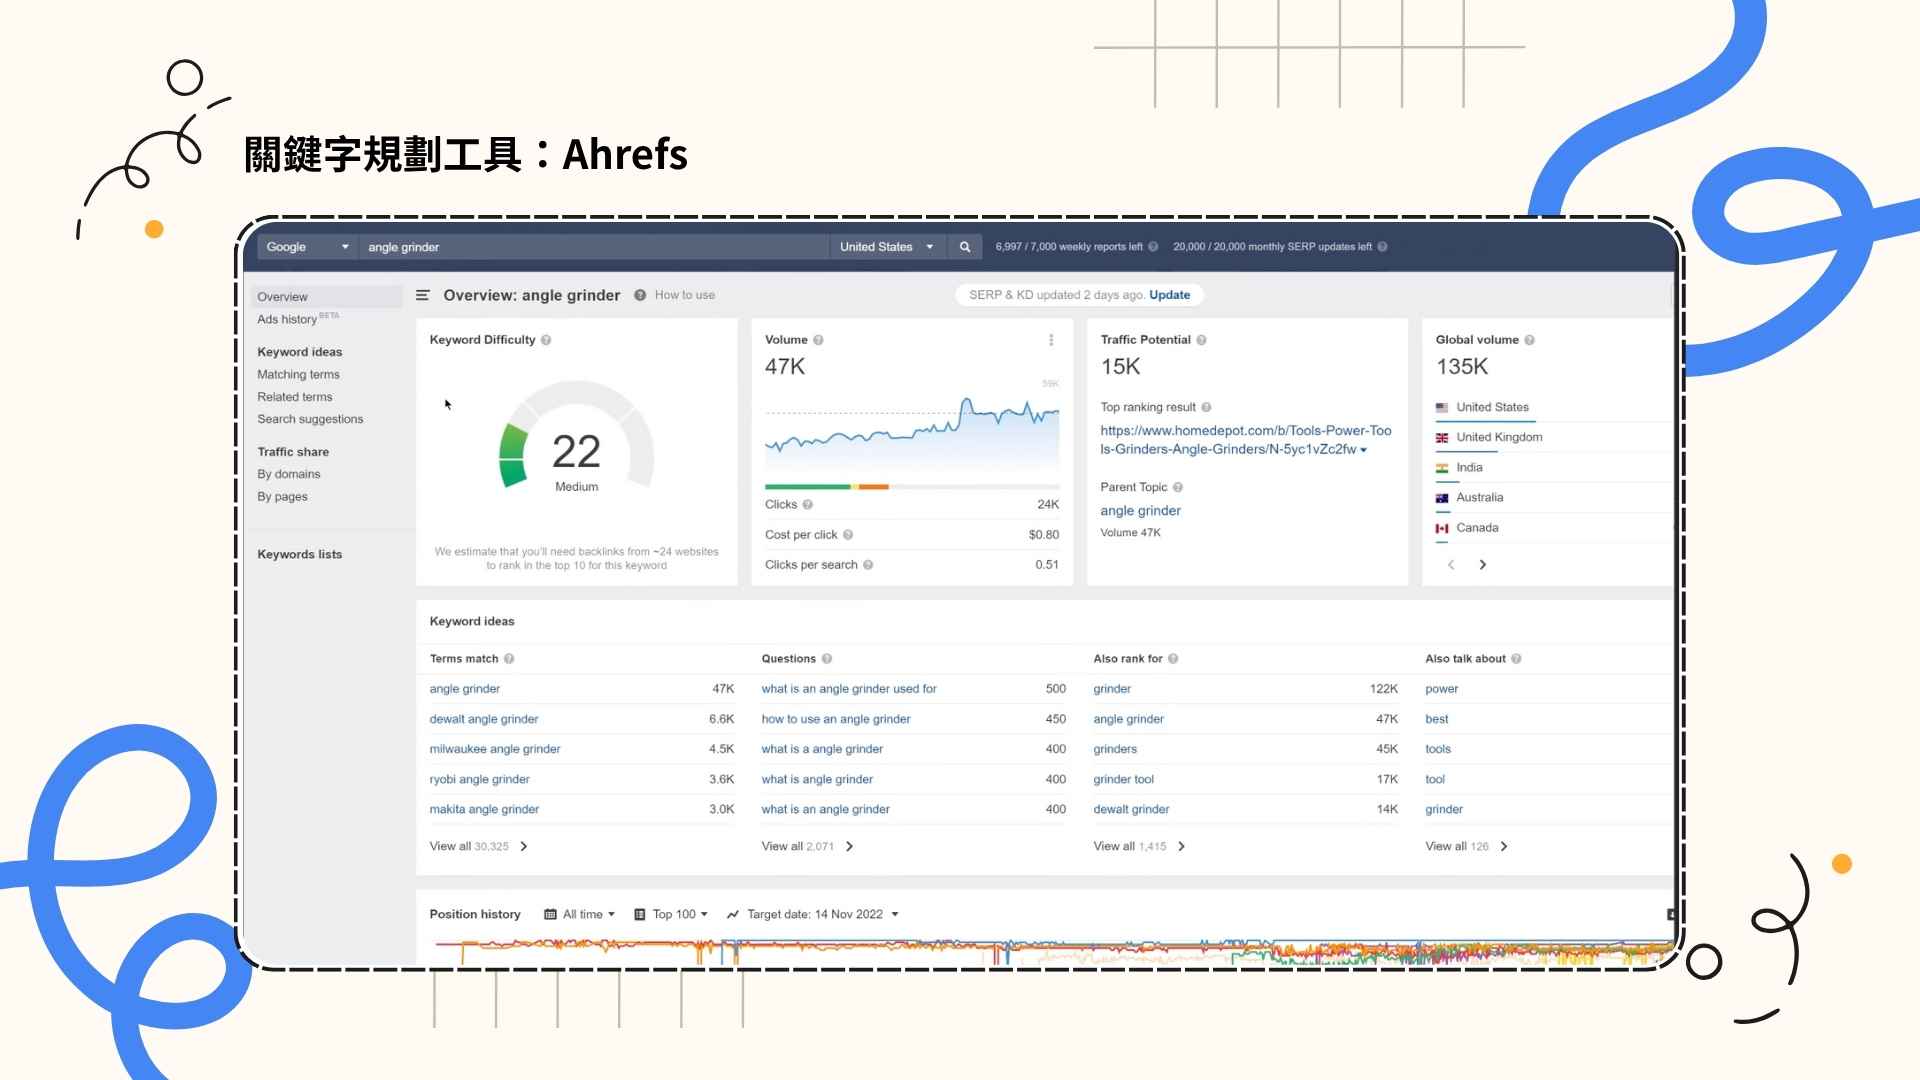Select Overview in the sidebar
1920x1080 pixels.
pos(326,297)
